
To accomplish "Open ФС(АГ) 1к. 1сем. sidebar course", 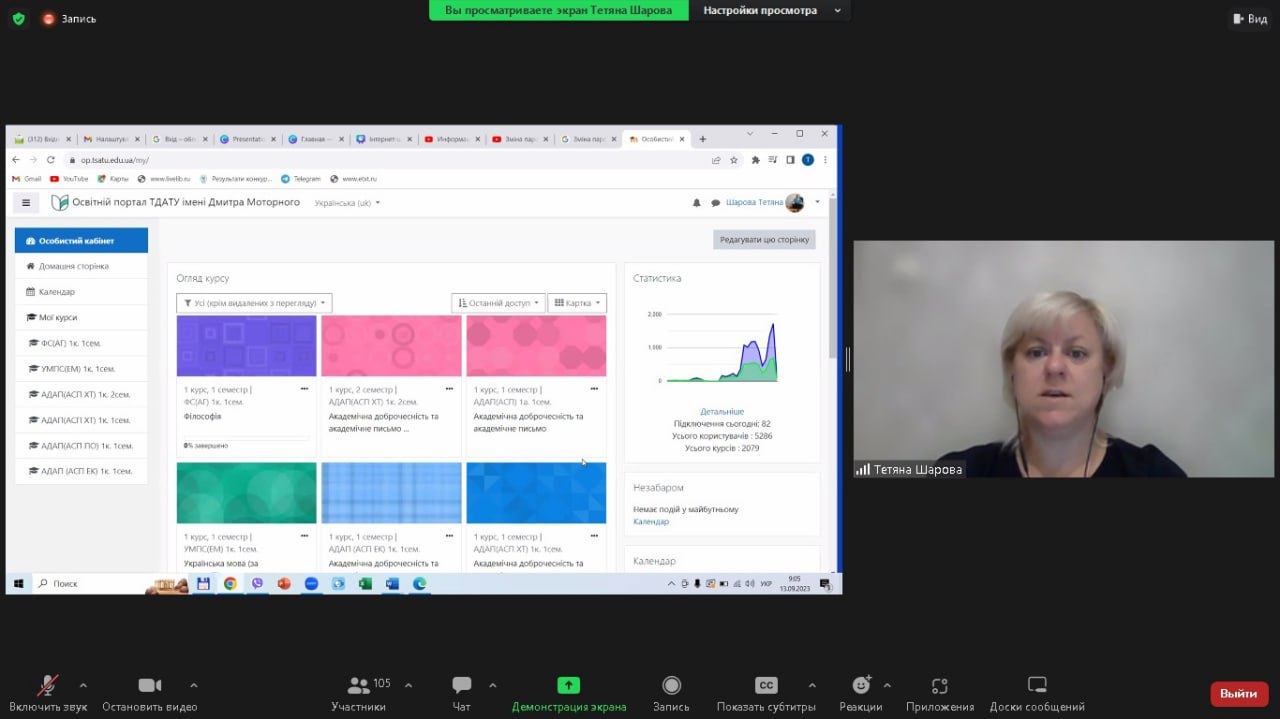I will tap(81, 343).
